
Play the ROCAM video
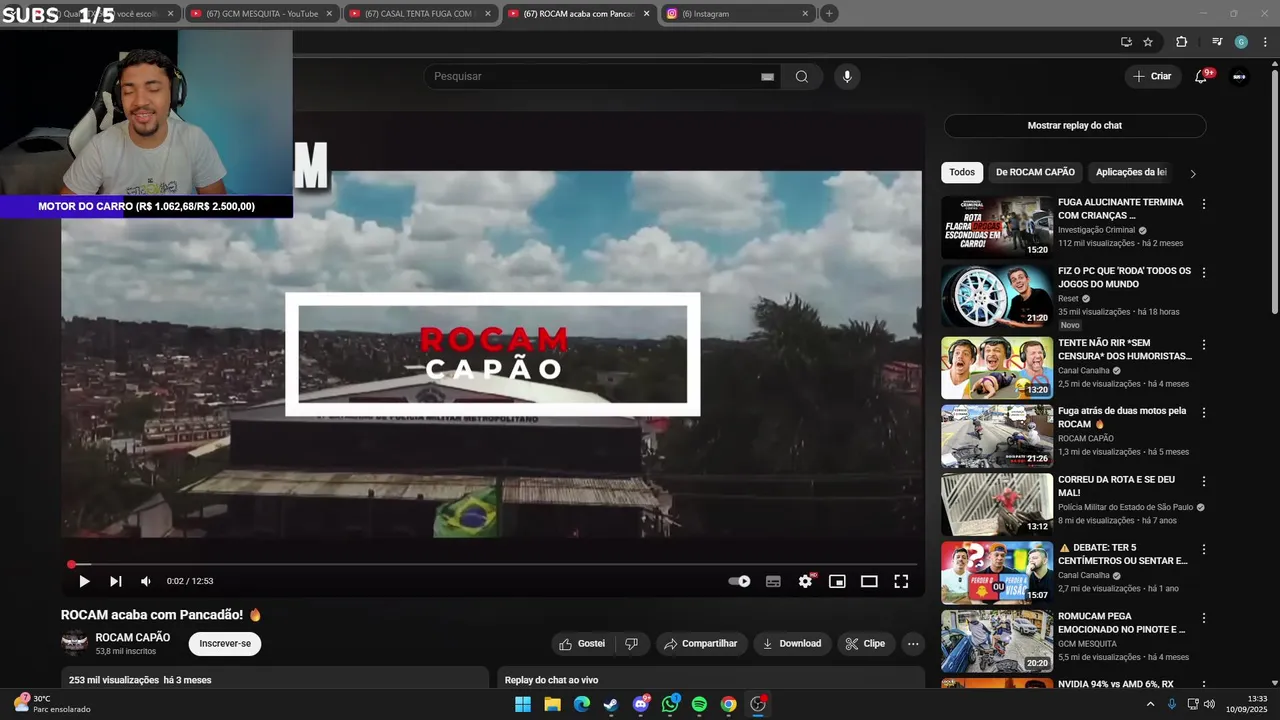point(84,581)
